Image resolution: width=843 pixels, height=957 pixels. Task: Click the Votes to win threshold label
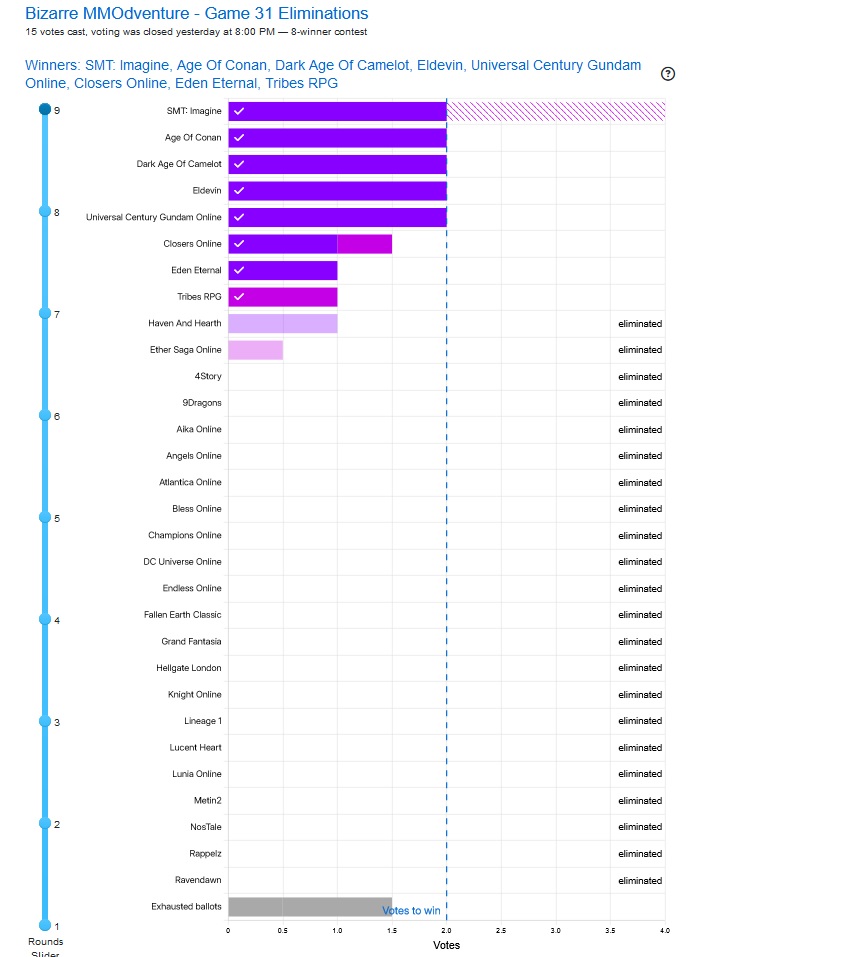click(411, 911)
